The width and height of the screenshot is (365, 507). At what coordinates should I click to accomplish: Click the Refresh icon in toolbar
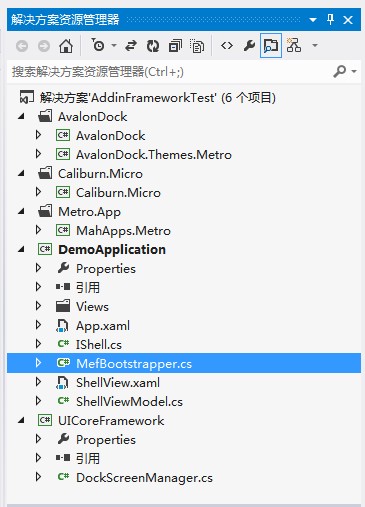pos(153,46)
